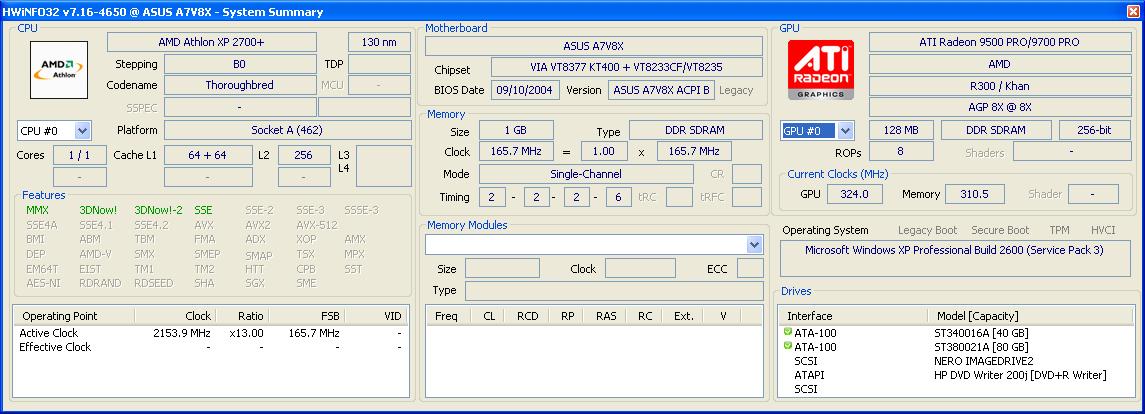Click the Socket A (462) platform field
The height and width of the screenshot is (414, 1145).
pyautogui.click(x=288, y=131)
